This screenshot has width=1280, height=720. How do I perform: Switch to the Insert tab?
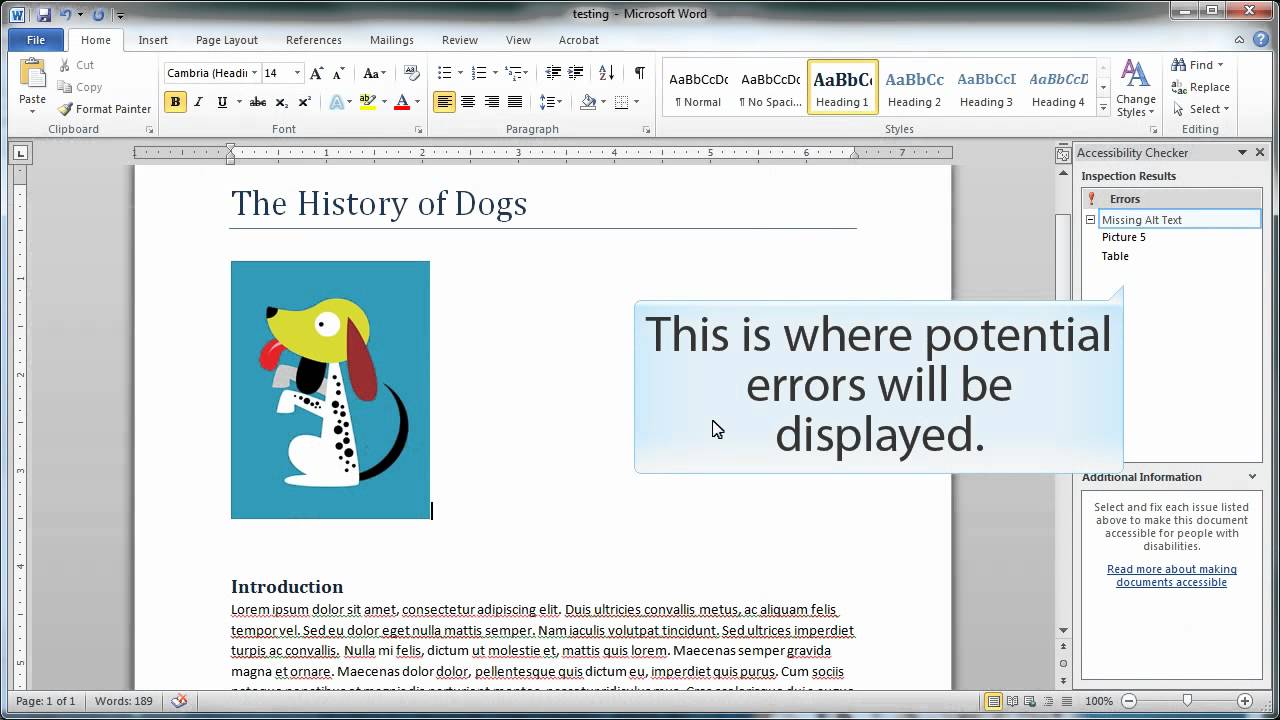pos(153,40)
